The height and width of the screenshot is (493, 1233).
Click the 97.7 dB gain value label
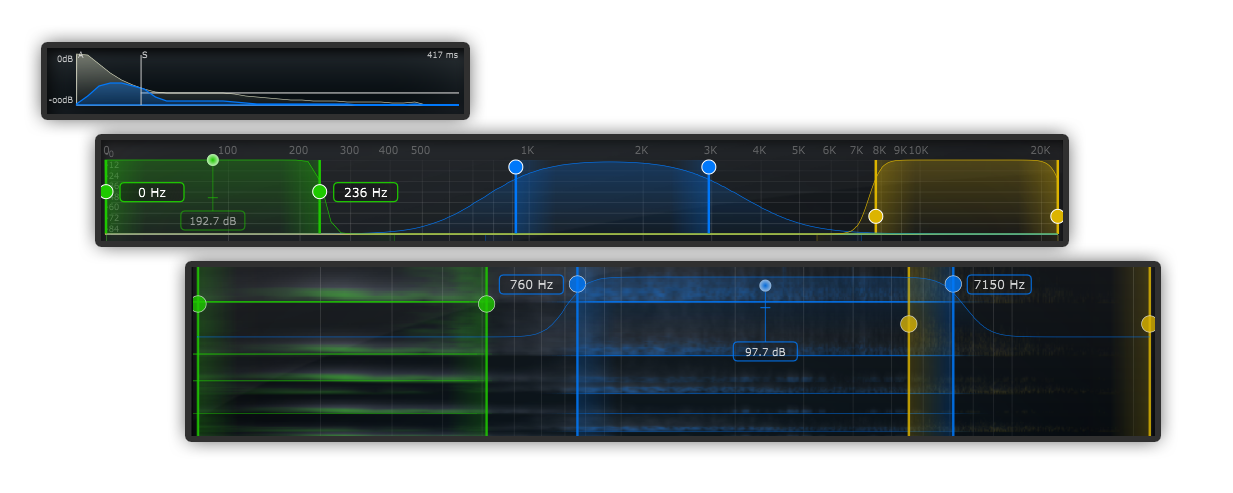(x=765, y=352)
